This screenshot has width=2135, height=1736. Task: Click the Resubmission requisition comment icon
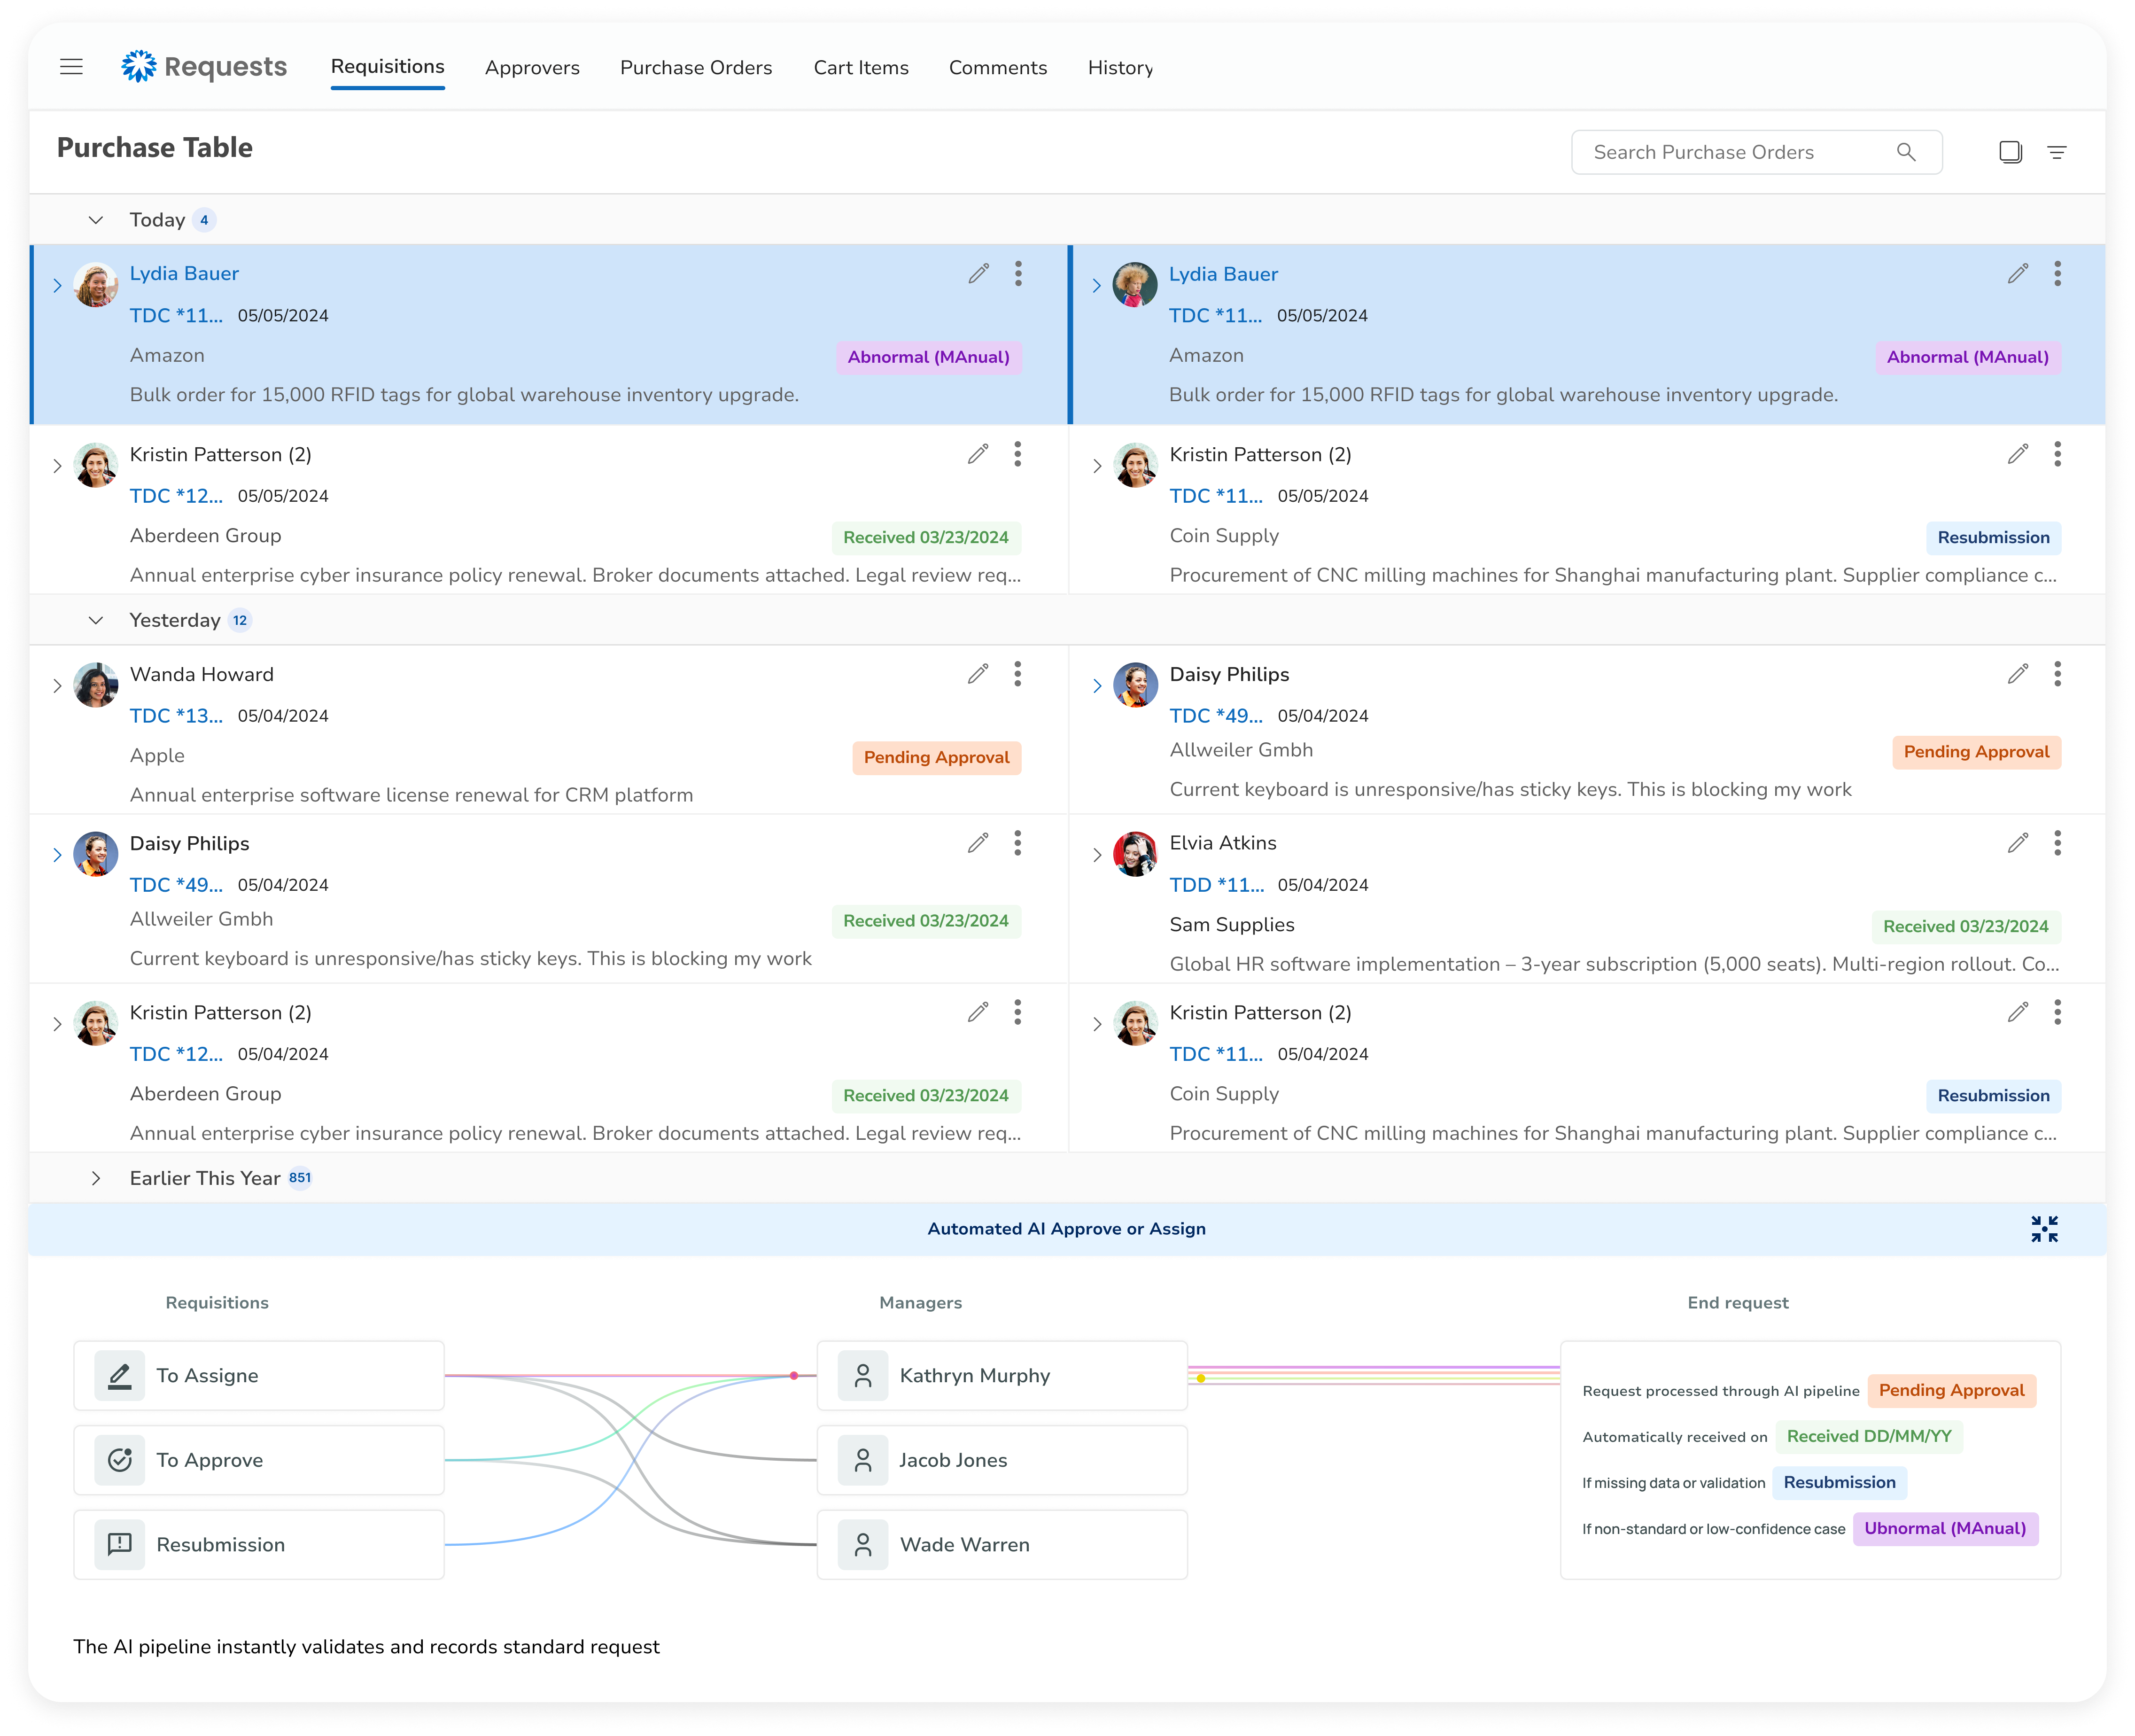(x=120, y=1544)
